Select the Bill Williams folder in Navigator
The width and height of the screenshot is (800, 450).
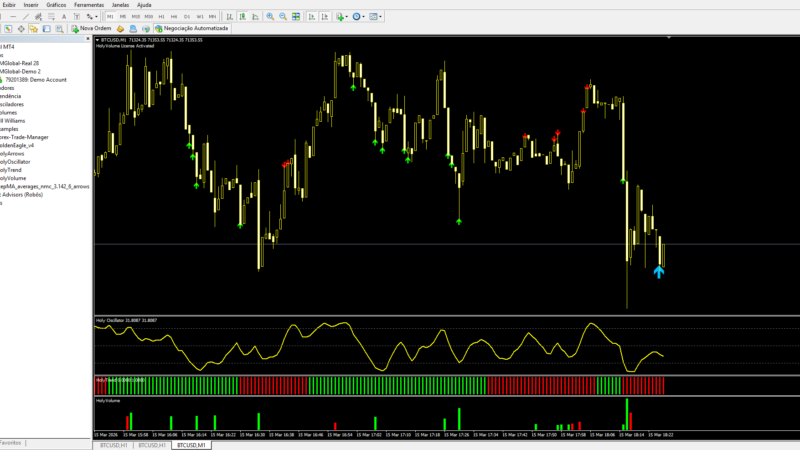[x=13, y=121]
